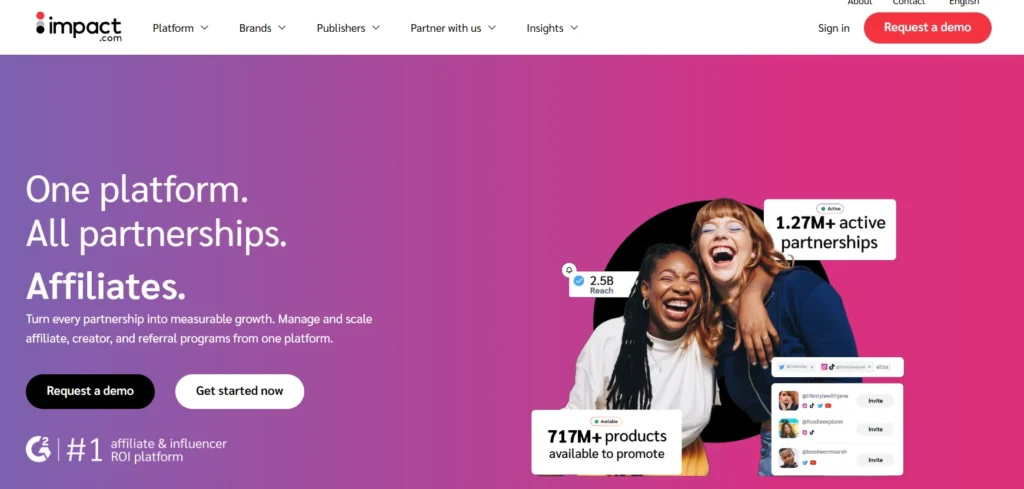Click the blue verified checkmark beside 2.5B
The width and height of the screenshot is (1024, 489).
[x=579, y=281]
